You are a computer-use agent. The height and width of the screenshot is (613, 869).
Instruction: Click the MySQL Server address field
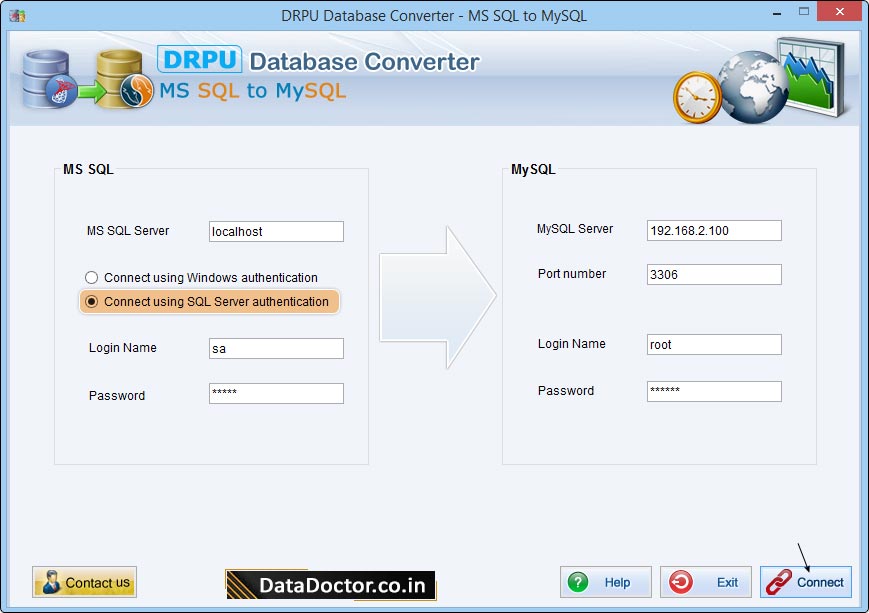(713, 230)
